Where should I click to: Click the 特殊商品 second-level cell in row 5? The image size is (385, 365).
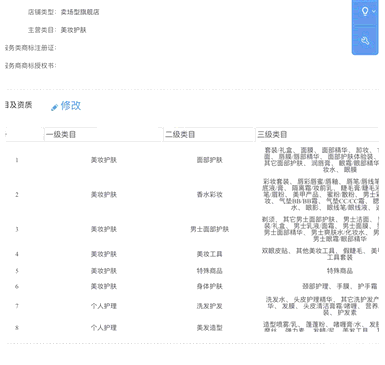pos(209,271)
